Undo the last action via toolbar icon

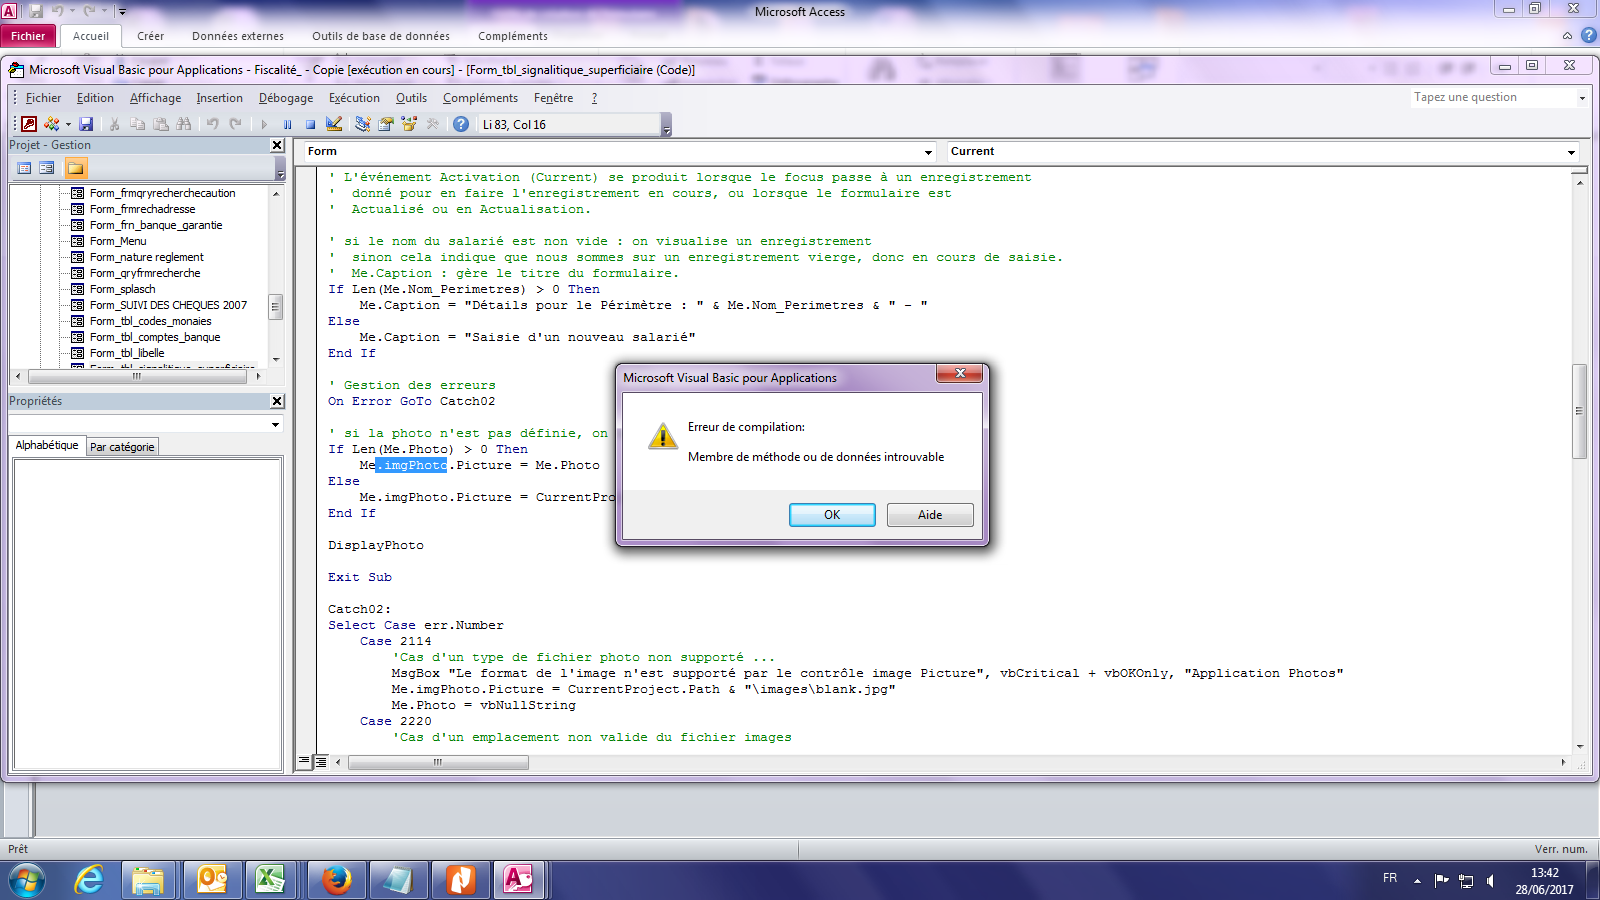pyautogui.click(x=212, y=124)
